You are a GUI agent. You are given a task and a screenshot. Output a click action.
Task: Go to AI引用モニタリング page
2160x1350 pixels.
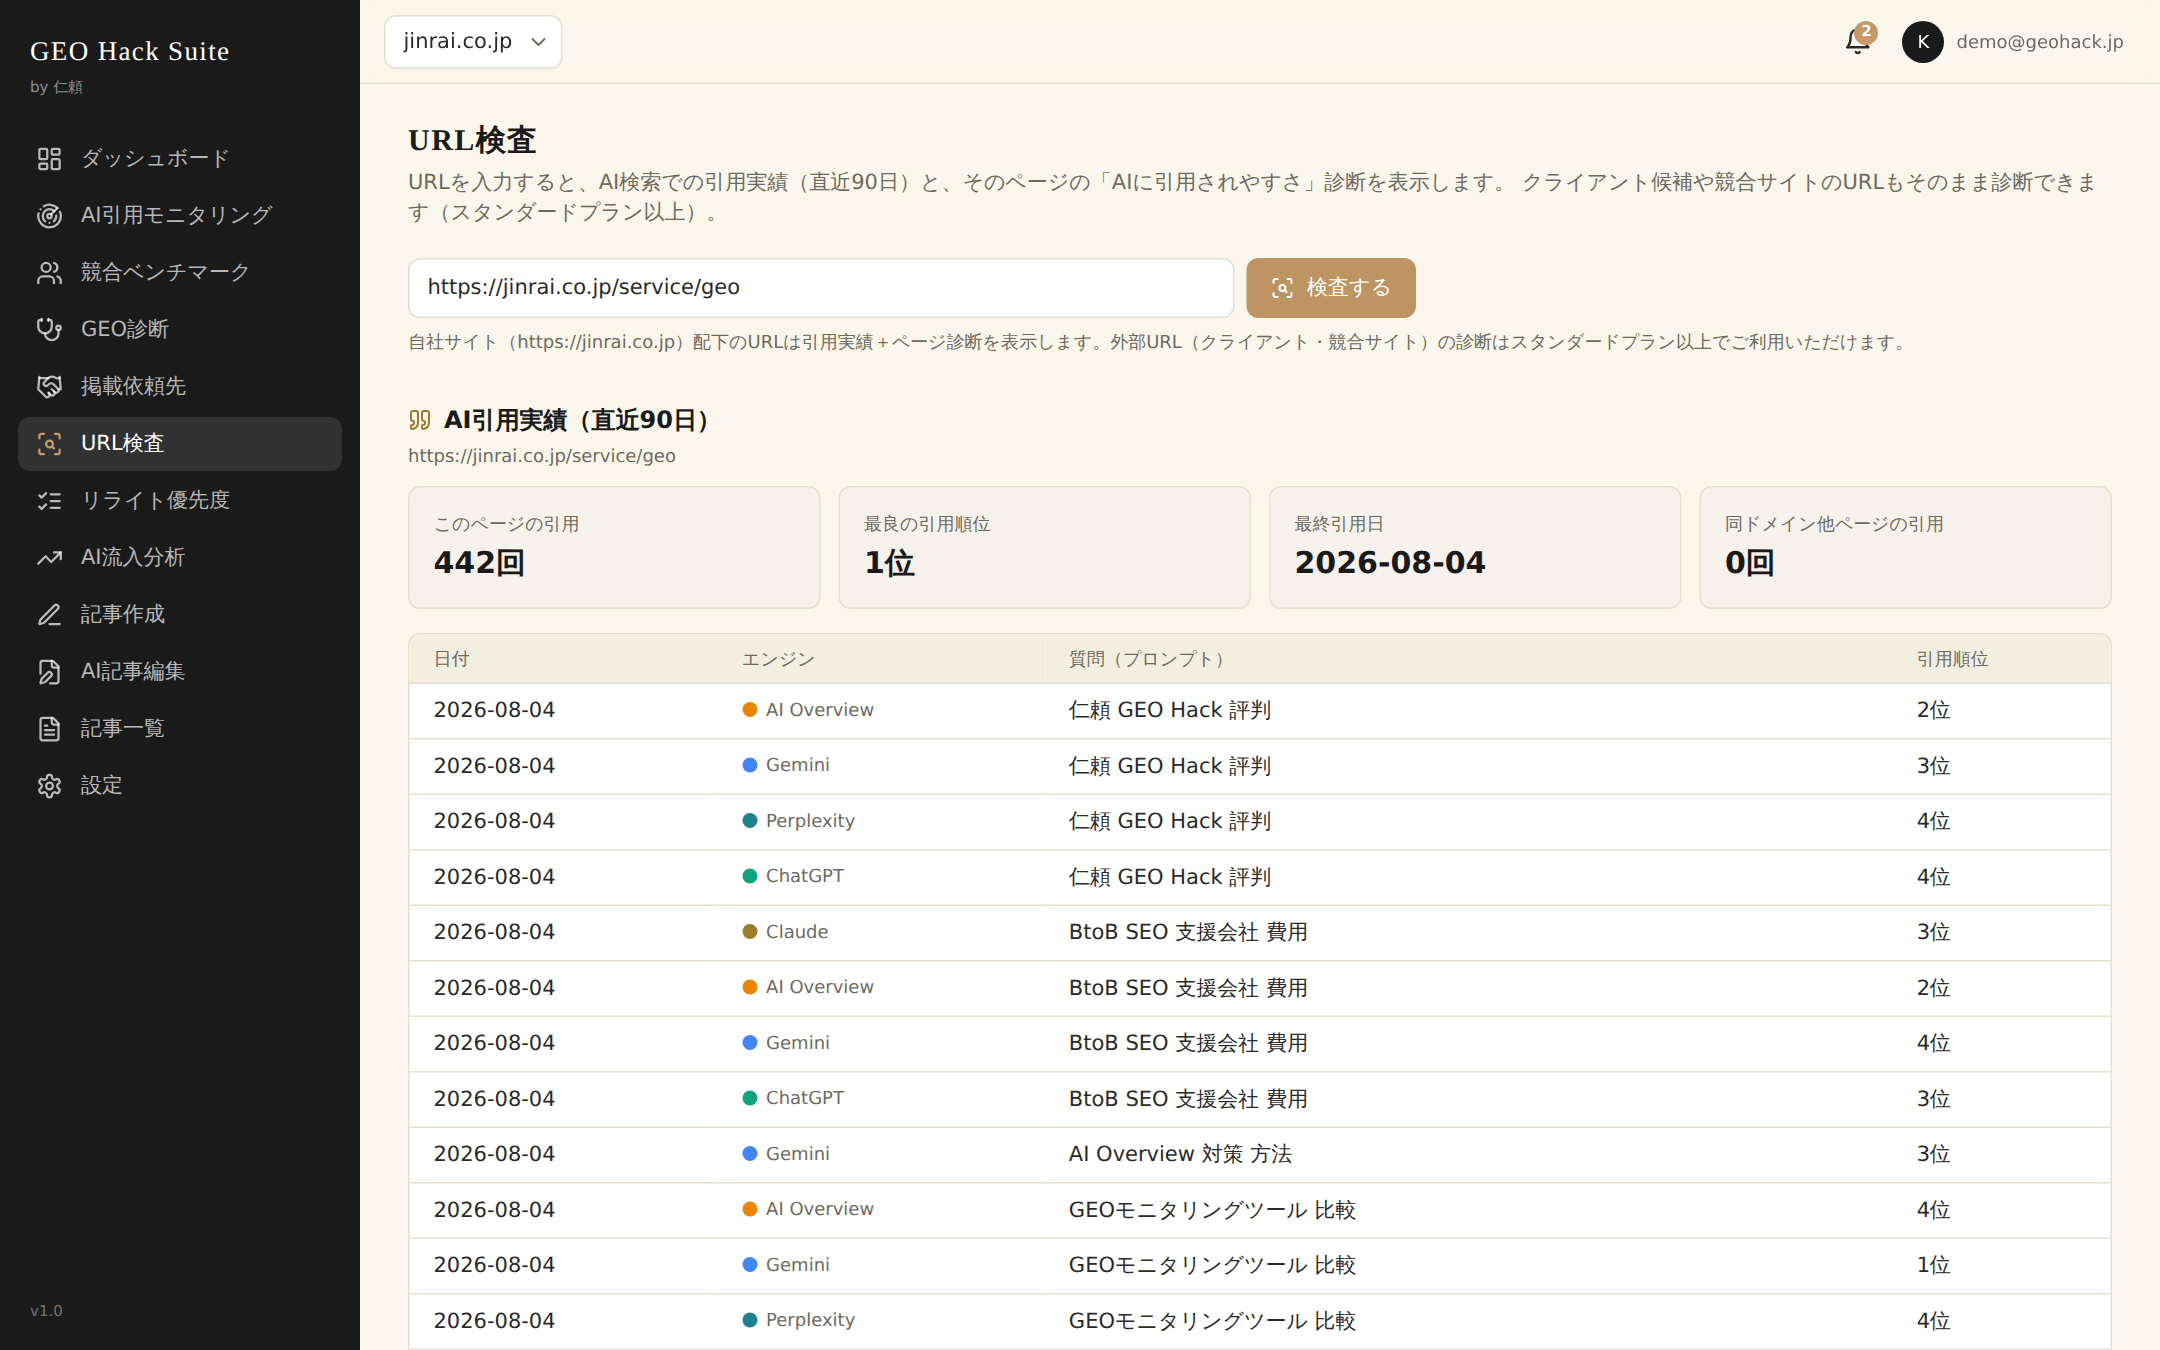[x=180, y=216]
